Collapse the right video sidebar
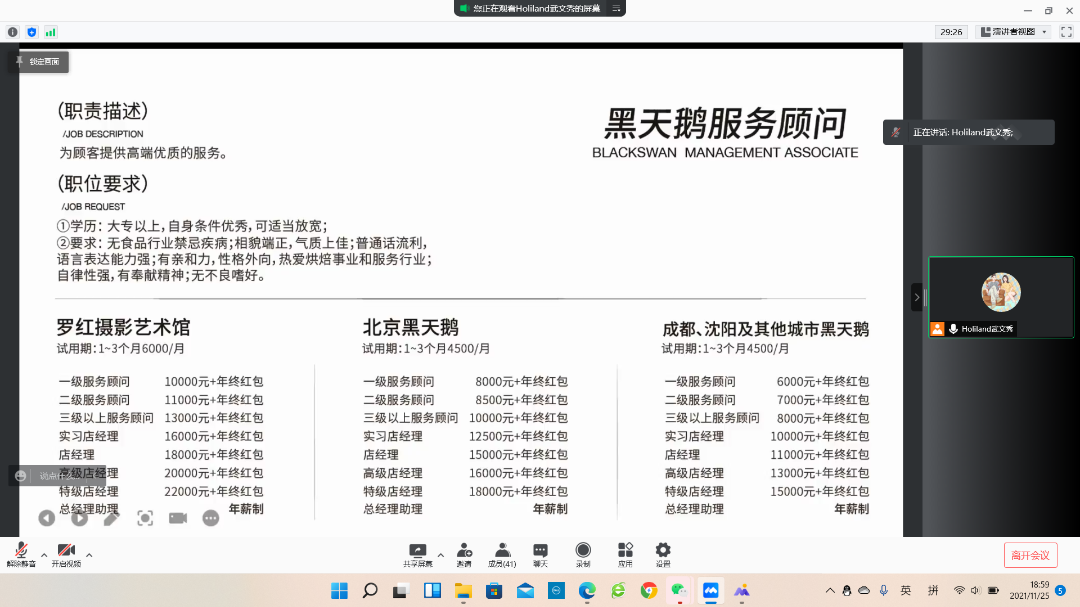The image size is (1080, 607). [916, 297]
